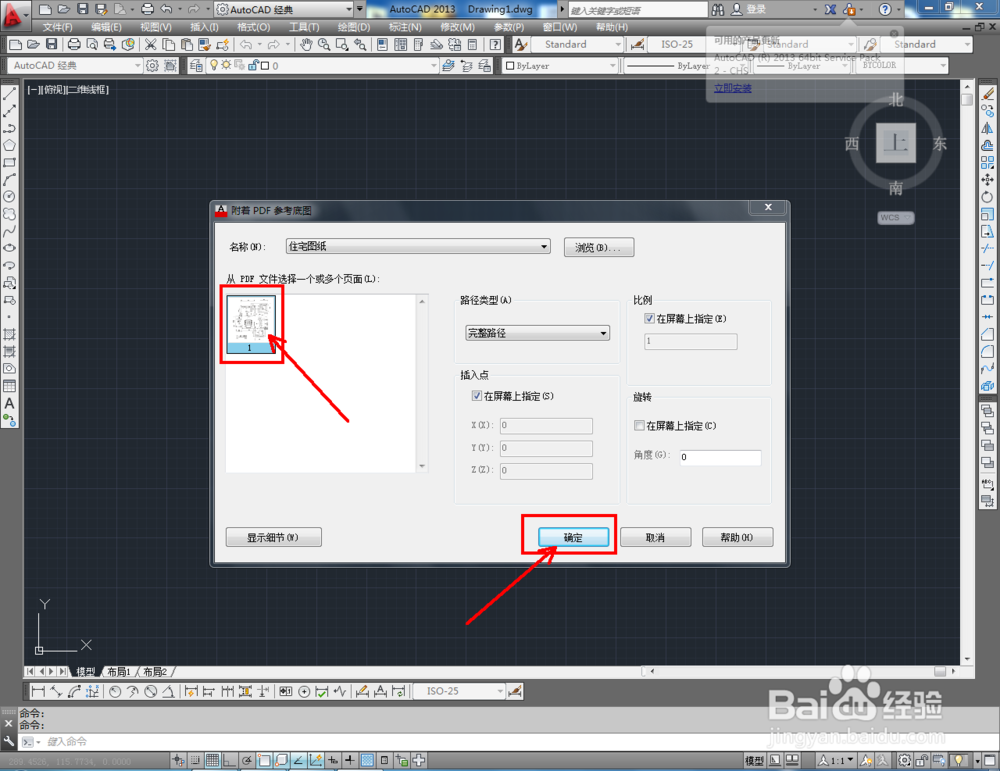
Task: Click the Save icon on the Standard toolbar
Action: [52, 44]
